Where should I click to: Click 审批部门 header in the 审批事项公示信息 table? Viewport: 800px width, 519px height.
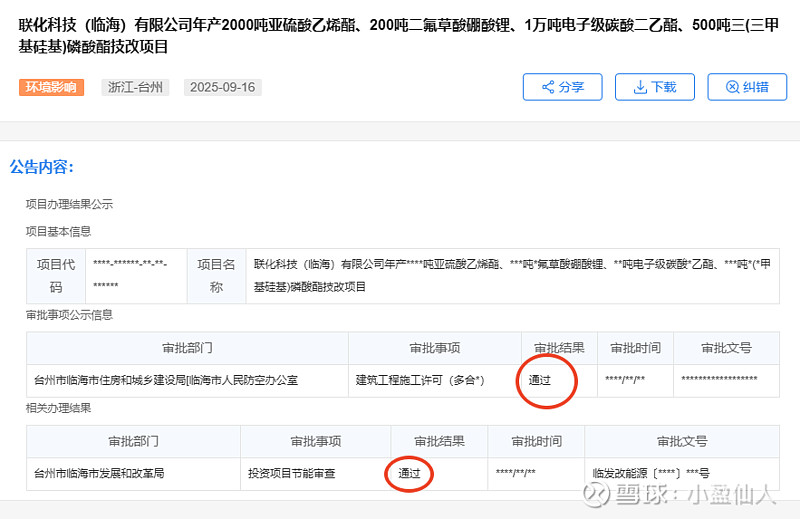click(x=187, y=348)
